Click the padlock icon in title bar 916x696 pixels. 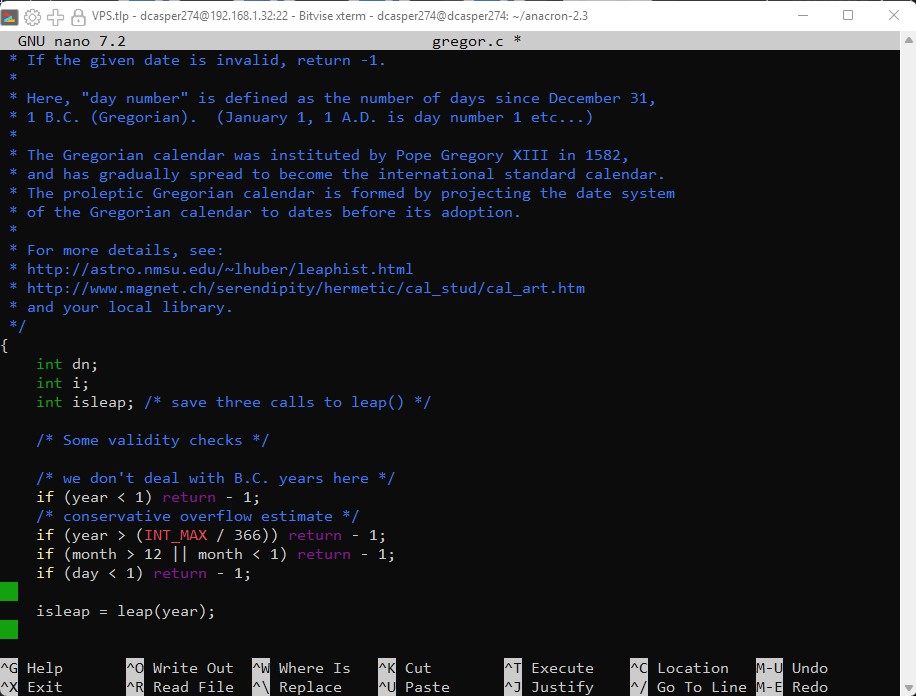77,16
